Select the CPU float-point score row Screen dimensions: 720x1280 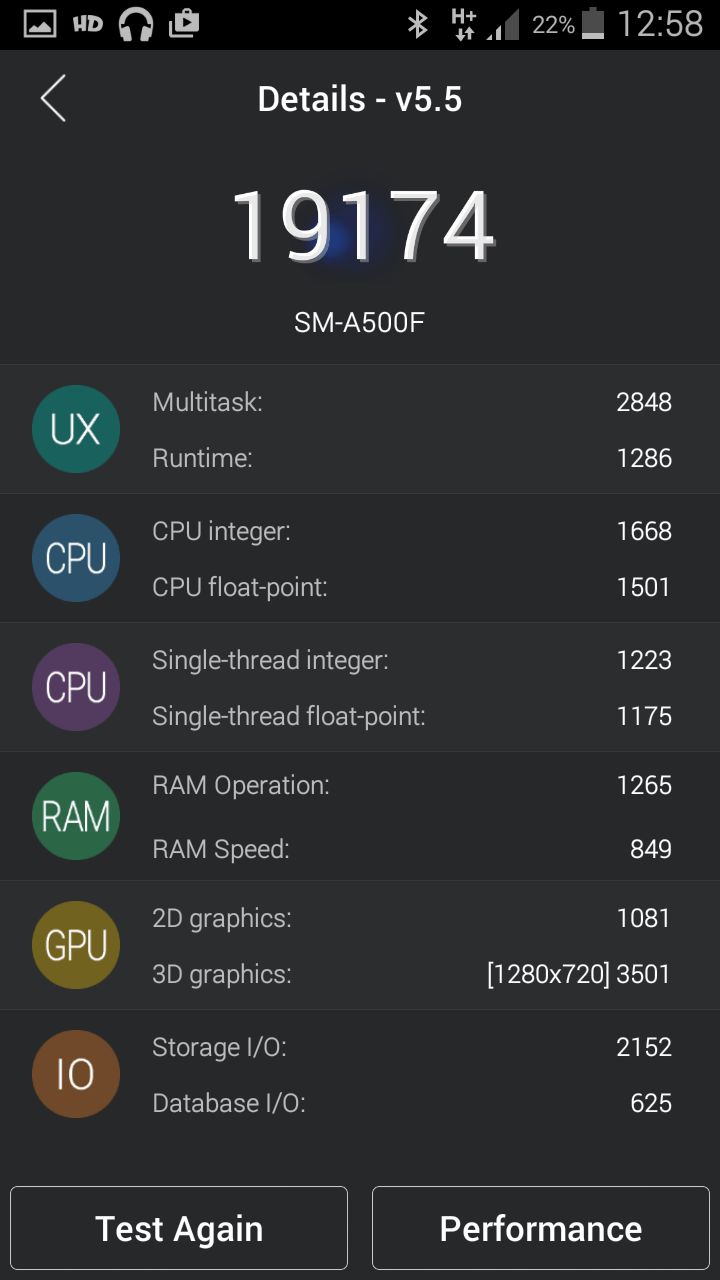pyautogui.click(x=411, y=587)
